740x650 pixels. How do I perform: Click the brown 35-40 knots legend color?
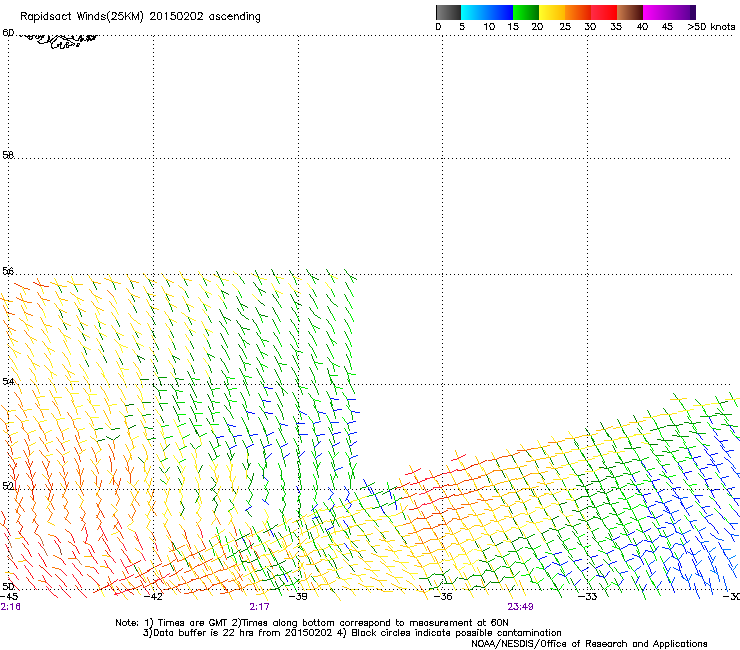point(630,12)
